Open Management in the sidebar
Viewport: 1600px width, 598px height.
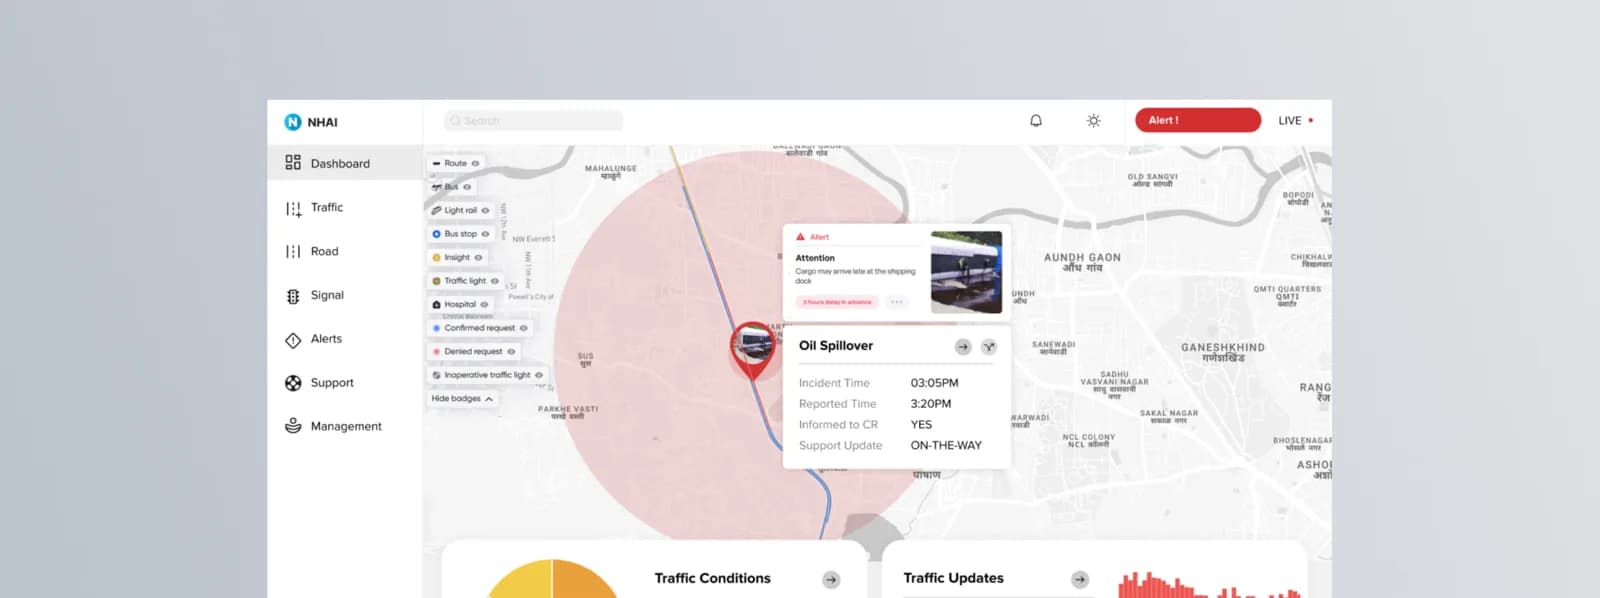pyautogui.click(x=345, y=426)
